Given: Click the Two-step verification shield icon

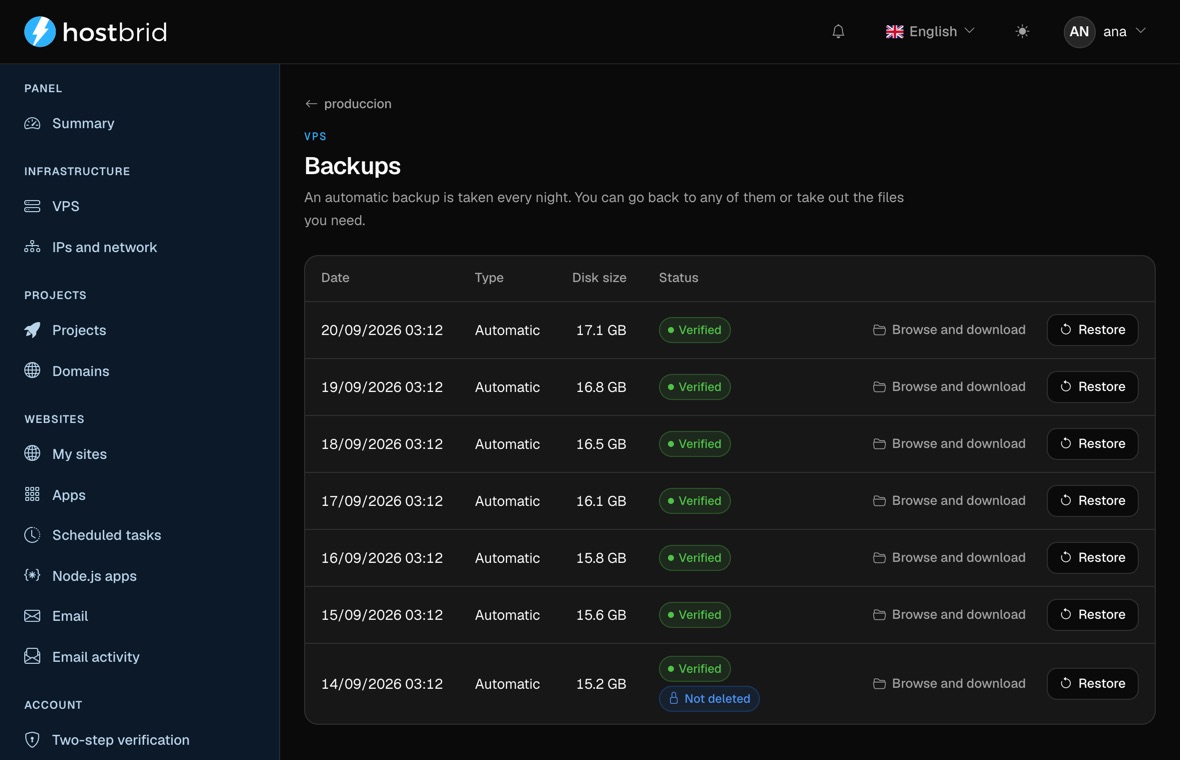Looking at the screenshot, I should (32, 740).
